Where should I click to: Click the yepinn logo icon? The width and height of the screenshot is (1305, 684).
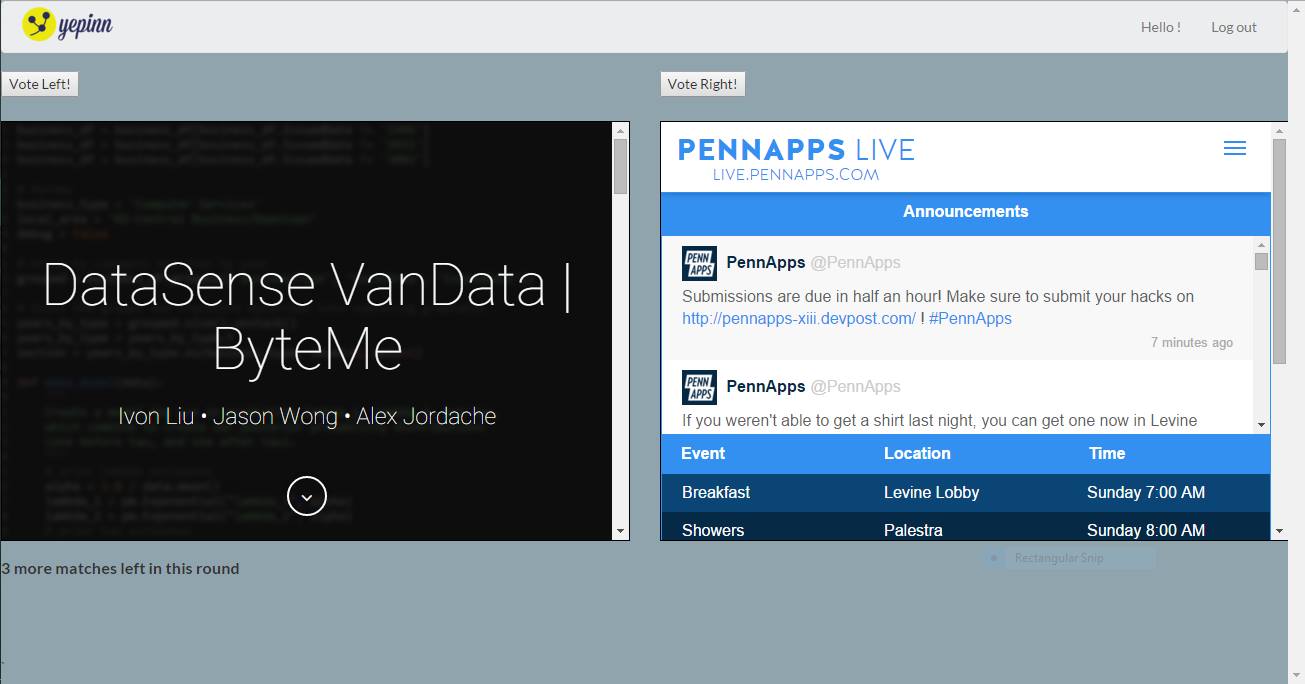[x=38, y=25]
